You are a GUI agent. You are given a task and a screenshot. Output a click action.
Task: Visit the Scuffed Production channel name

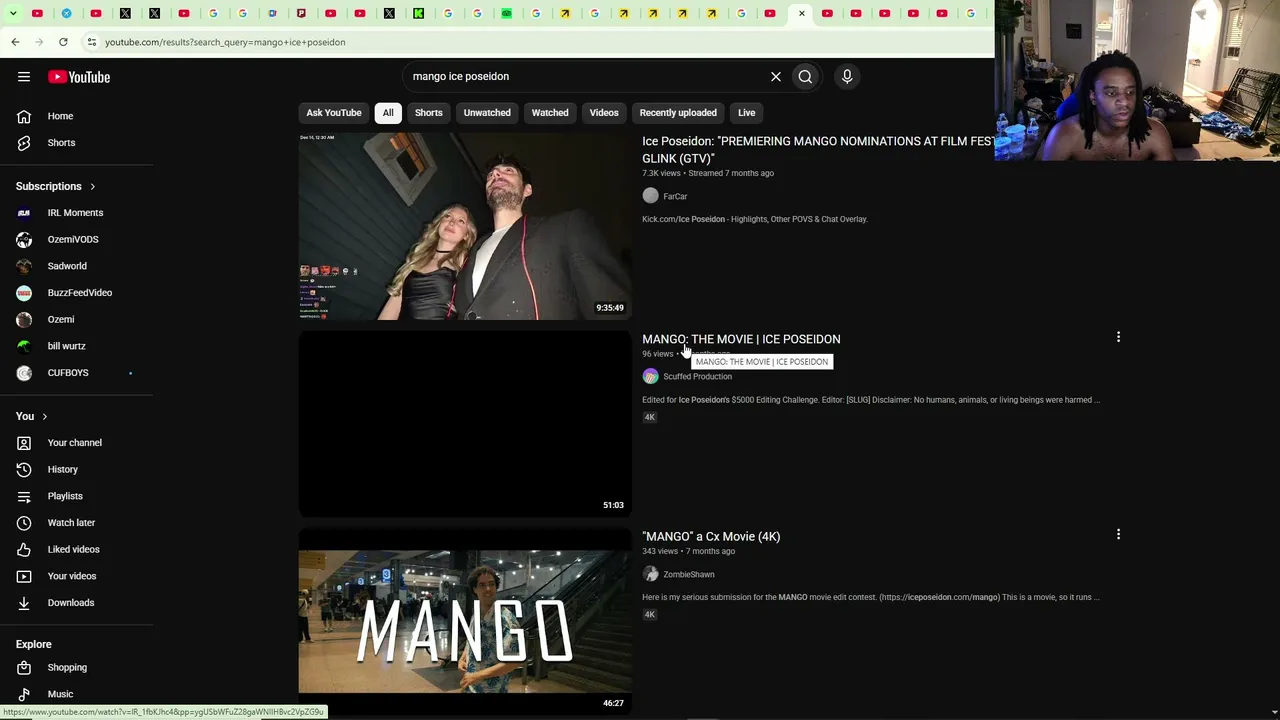(697, 377)
